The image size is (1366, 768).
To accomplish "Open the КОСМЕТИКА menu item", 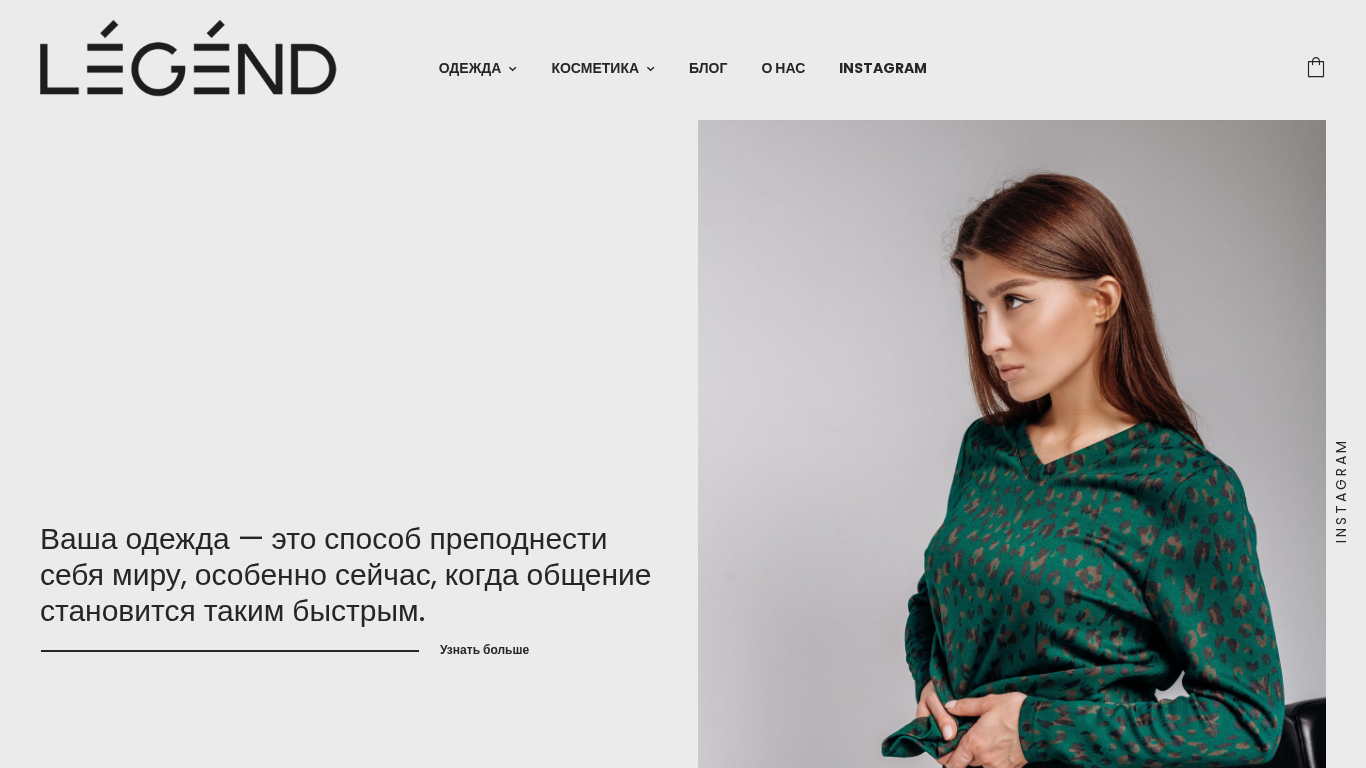I will (x=595, y=68).
